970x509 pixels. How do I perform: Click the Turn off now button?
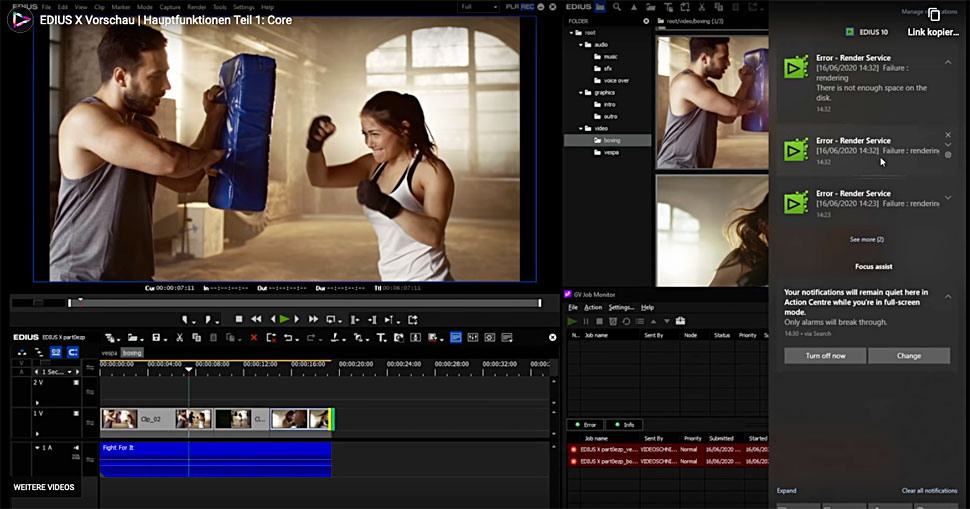[x=825, y=356]
